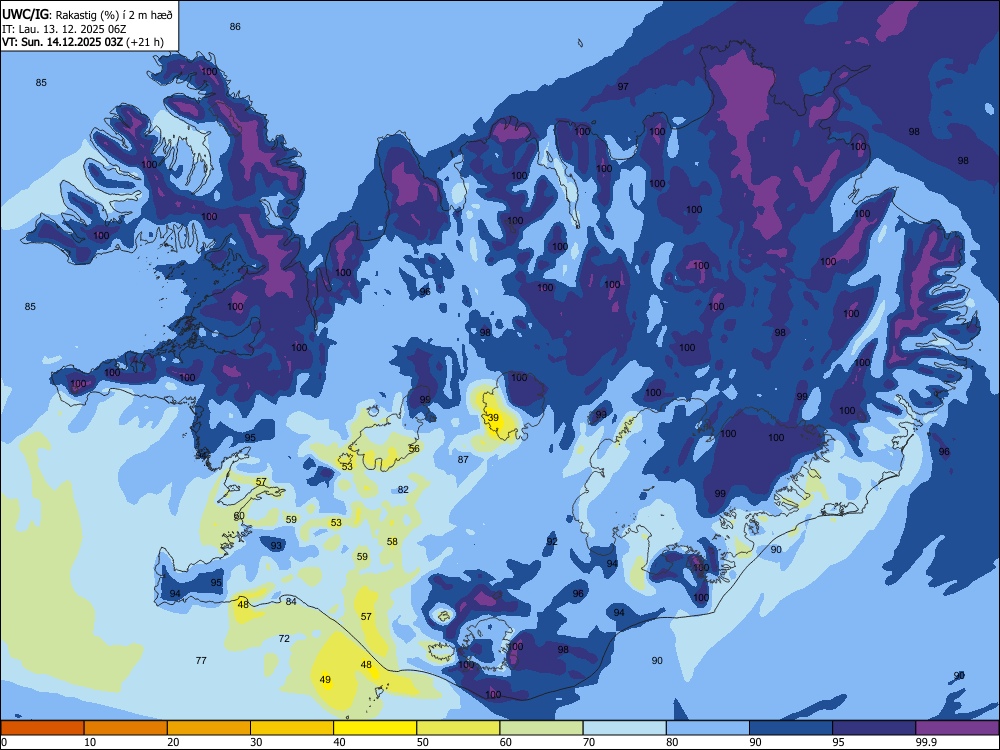
Task: Click the dark blue 90–95 legend swatch
Action: pyautogui.click(x=791, y=728)
